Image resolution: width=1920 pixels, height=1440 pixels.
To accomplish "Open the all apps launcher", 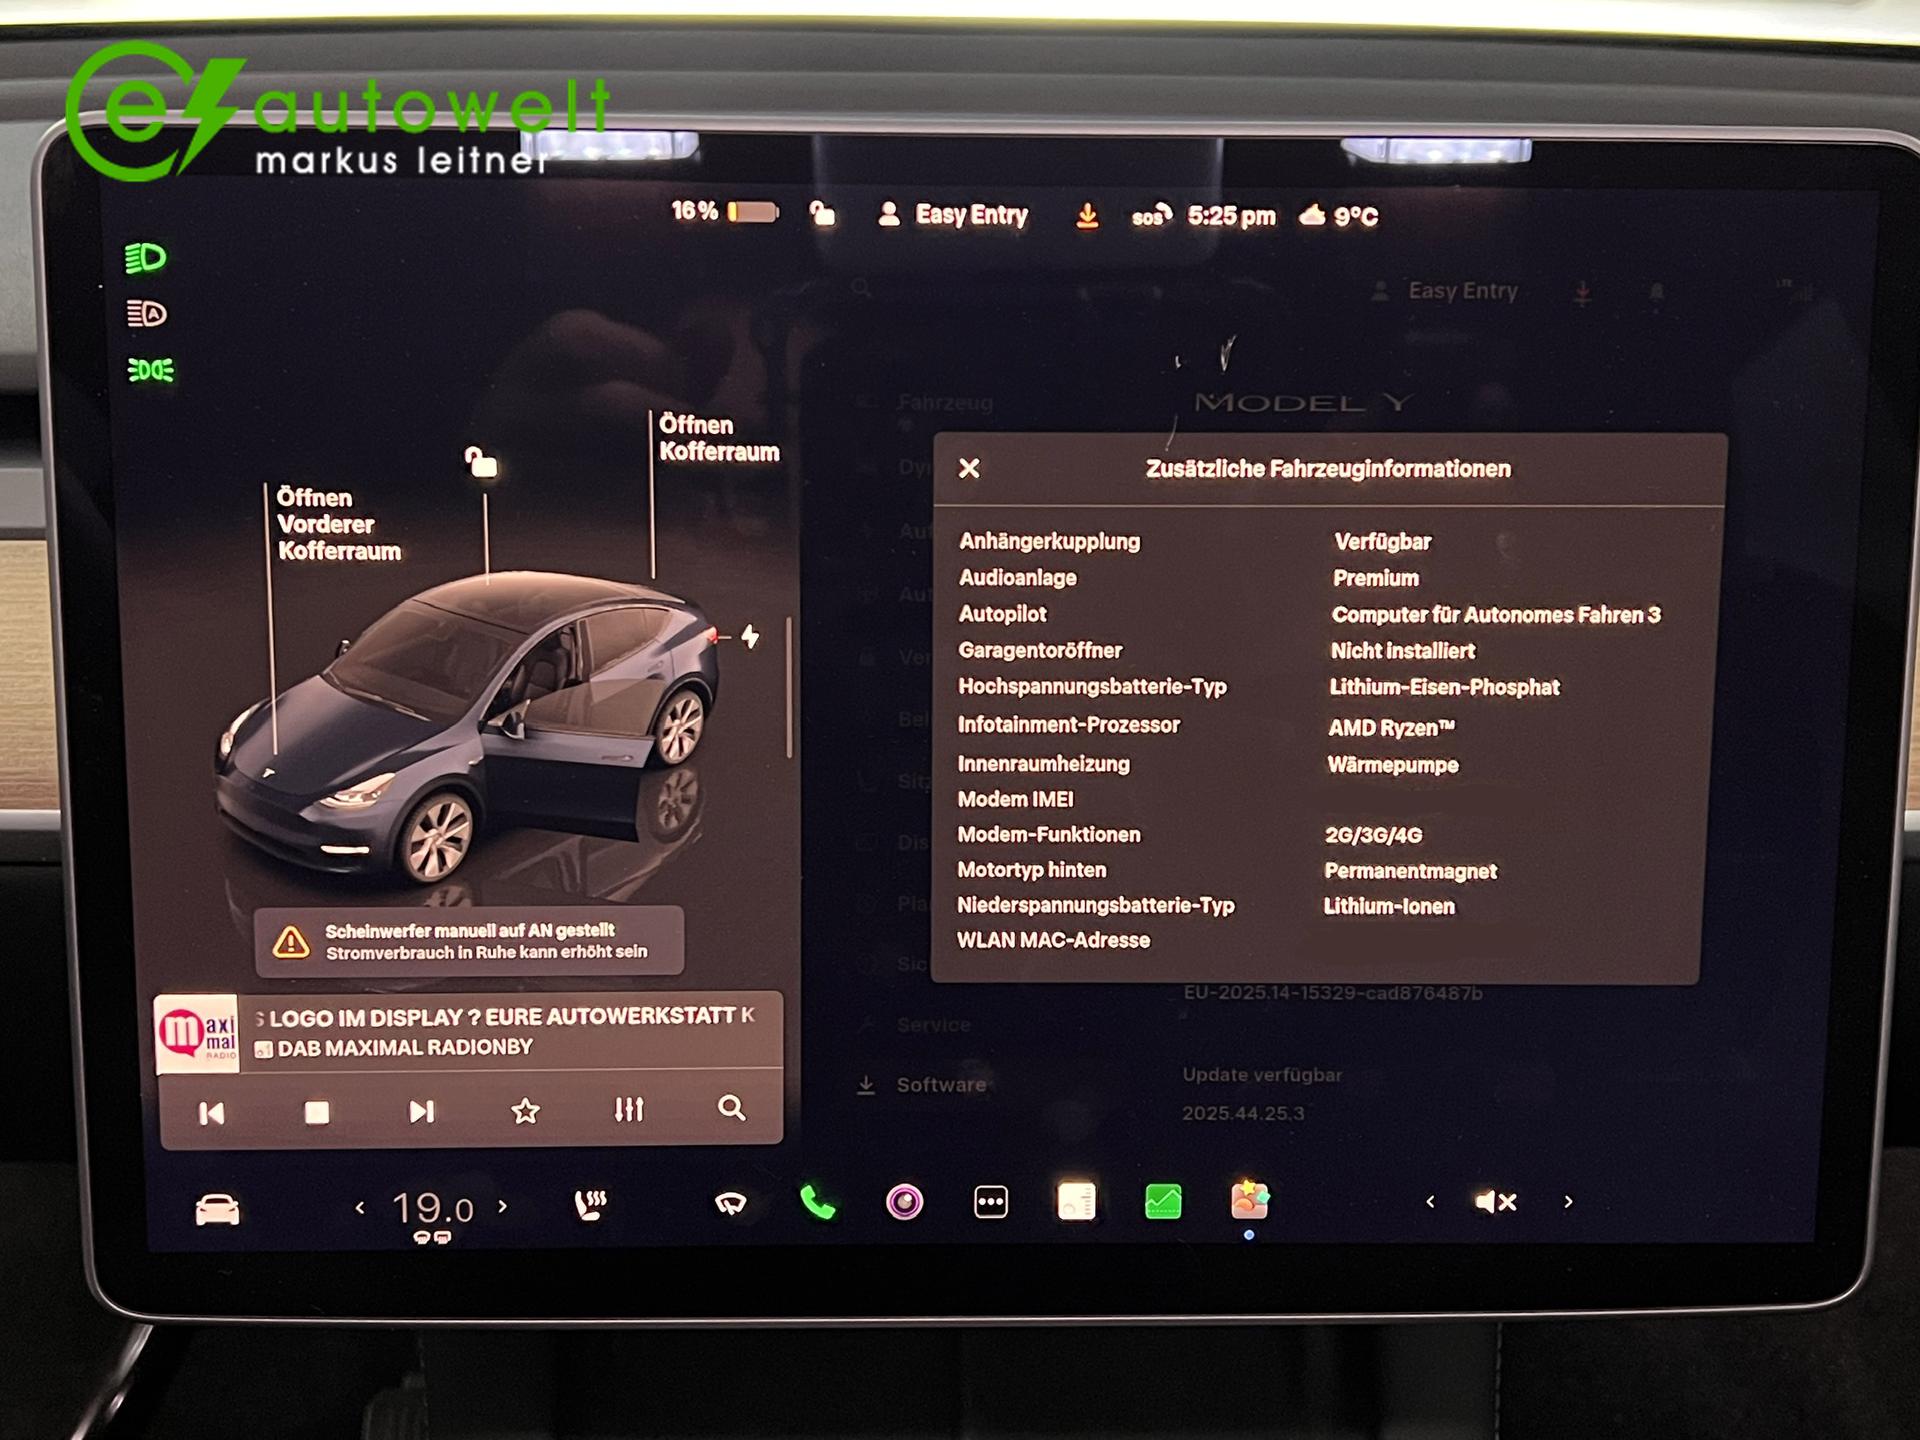I will click(x=990, y=1202).
